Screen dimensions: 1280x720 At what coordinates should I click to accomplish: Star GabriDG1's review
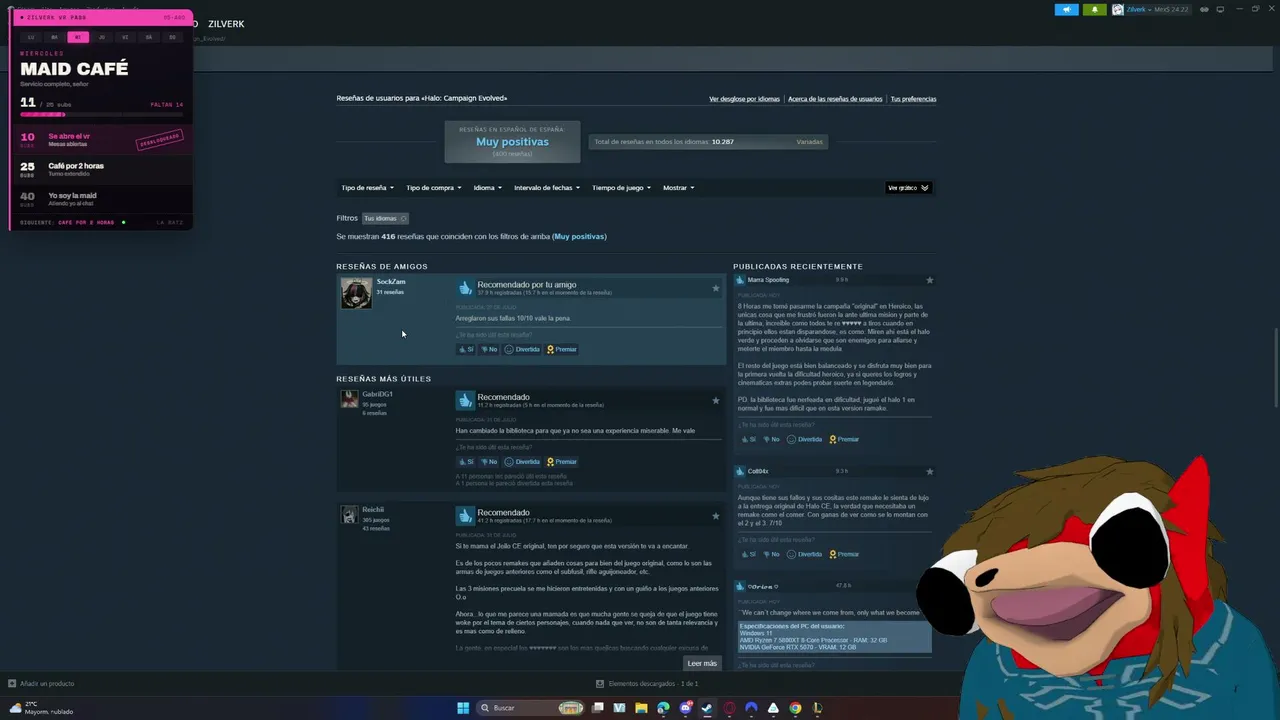pos(715,400)
